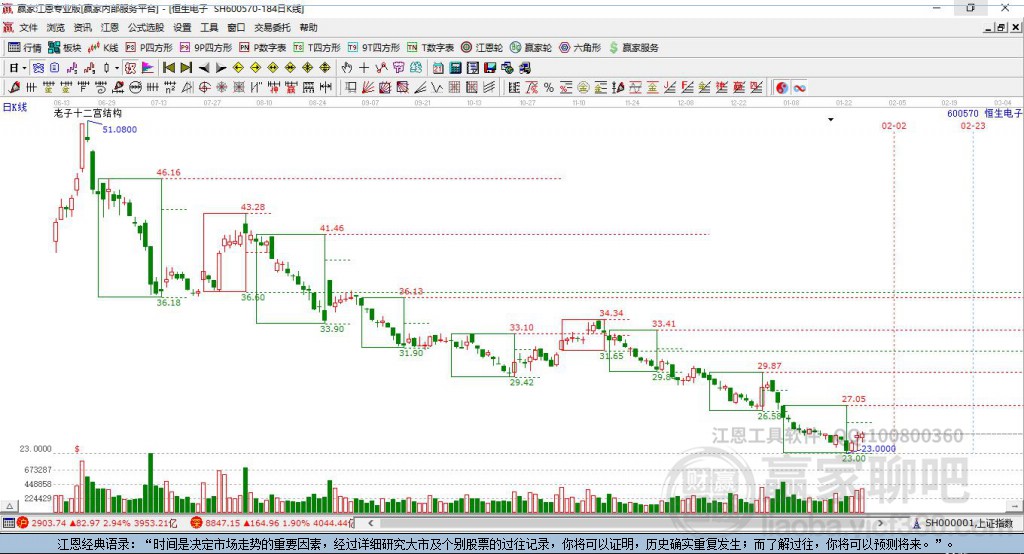Open the 工具 menu
The image size is (1024, 554).
[x=209, y=27]
